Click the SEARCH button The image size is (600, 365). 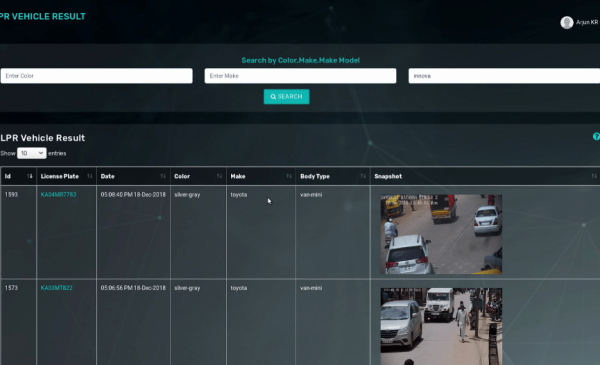click(287, 97)
